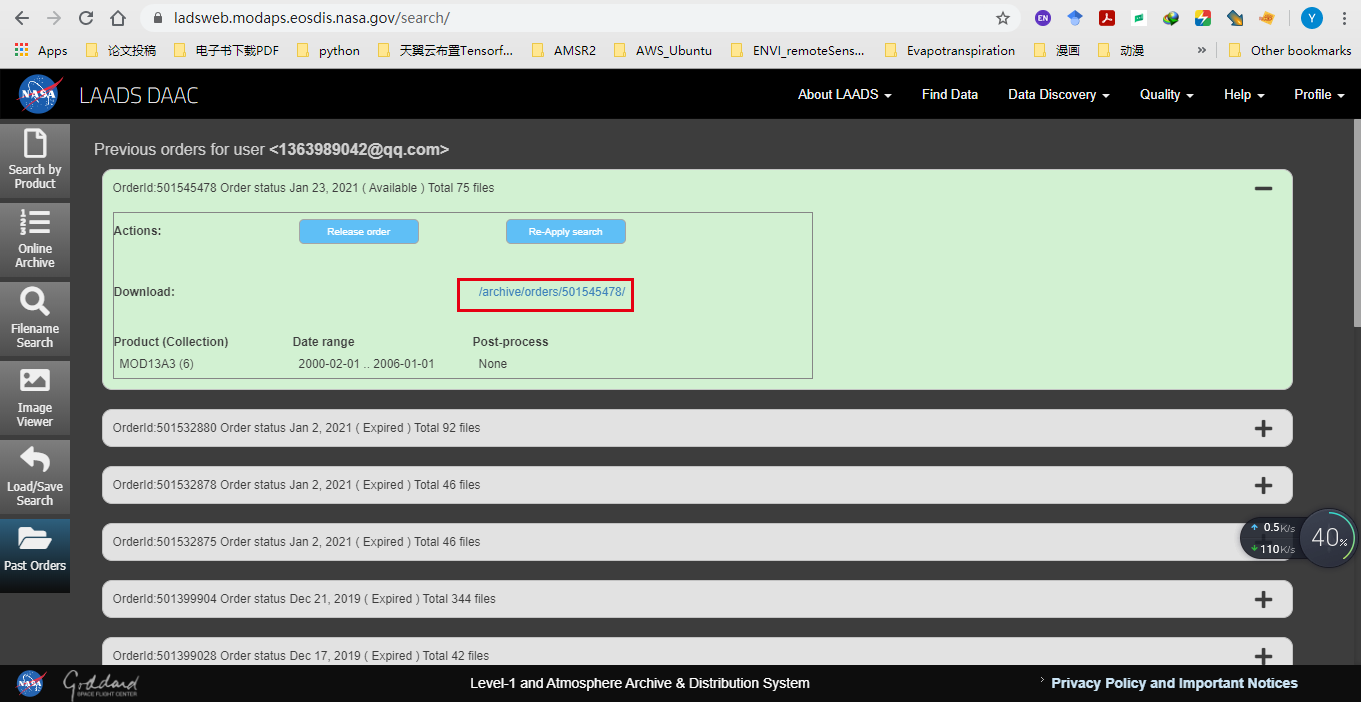Expand order 501399904 details
Screen dimensions: 1361x702
click(x=1263, y=598)
